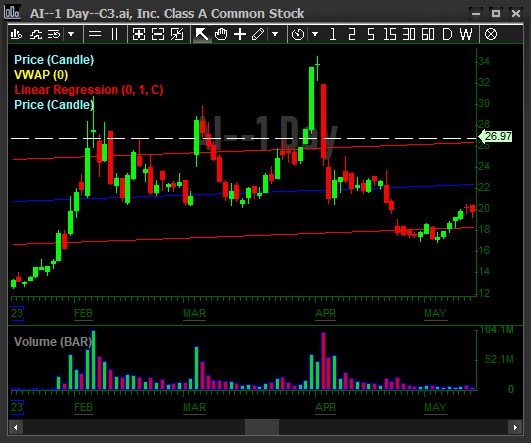Click the 52.1M volume axis label
Viewport: 531px width, 443px height.
point(499,359)
